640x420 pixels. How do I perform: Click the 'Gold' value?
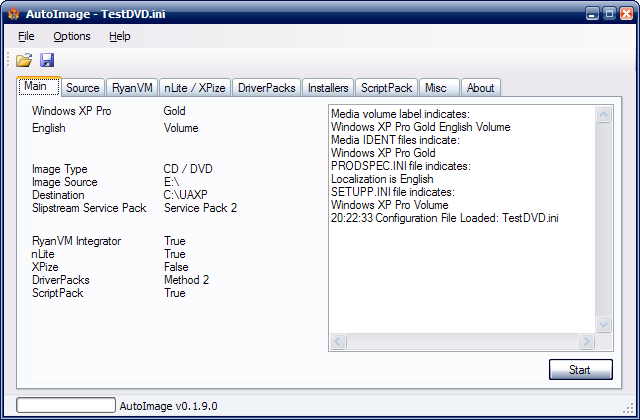174,111
